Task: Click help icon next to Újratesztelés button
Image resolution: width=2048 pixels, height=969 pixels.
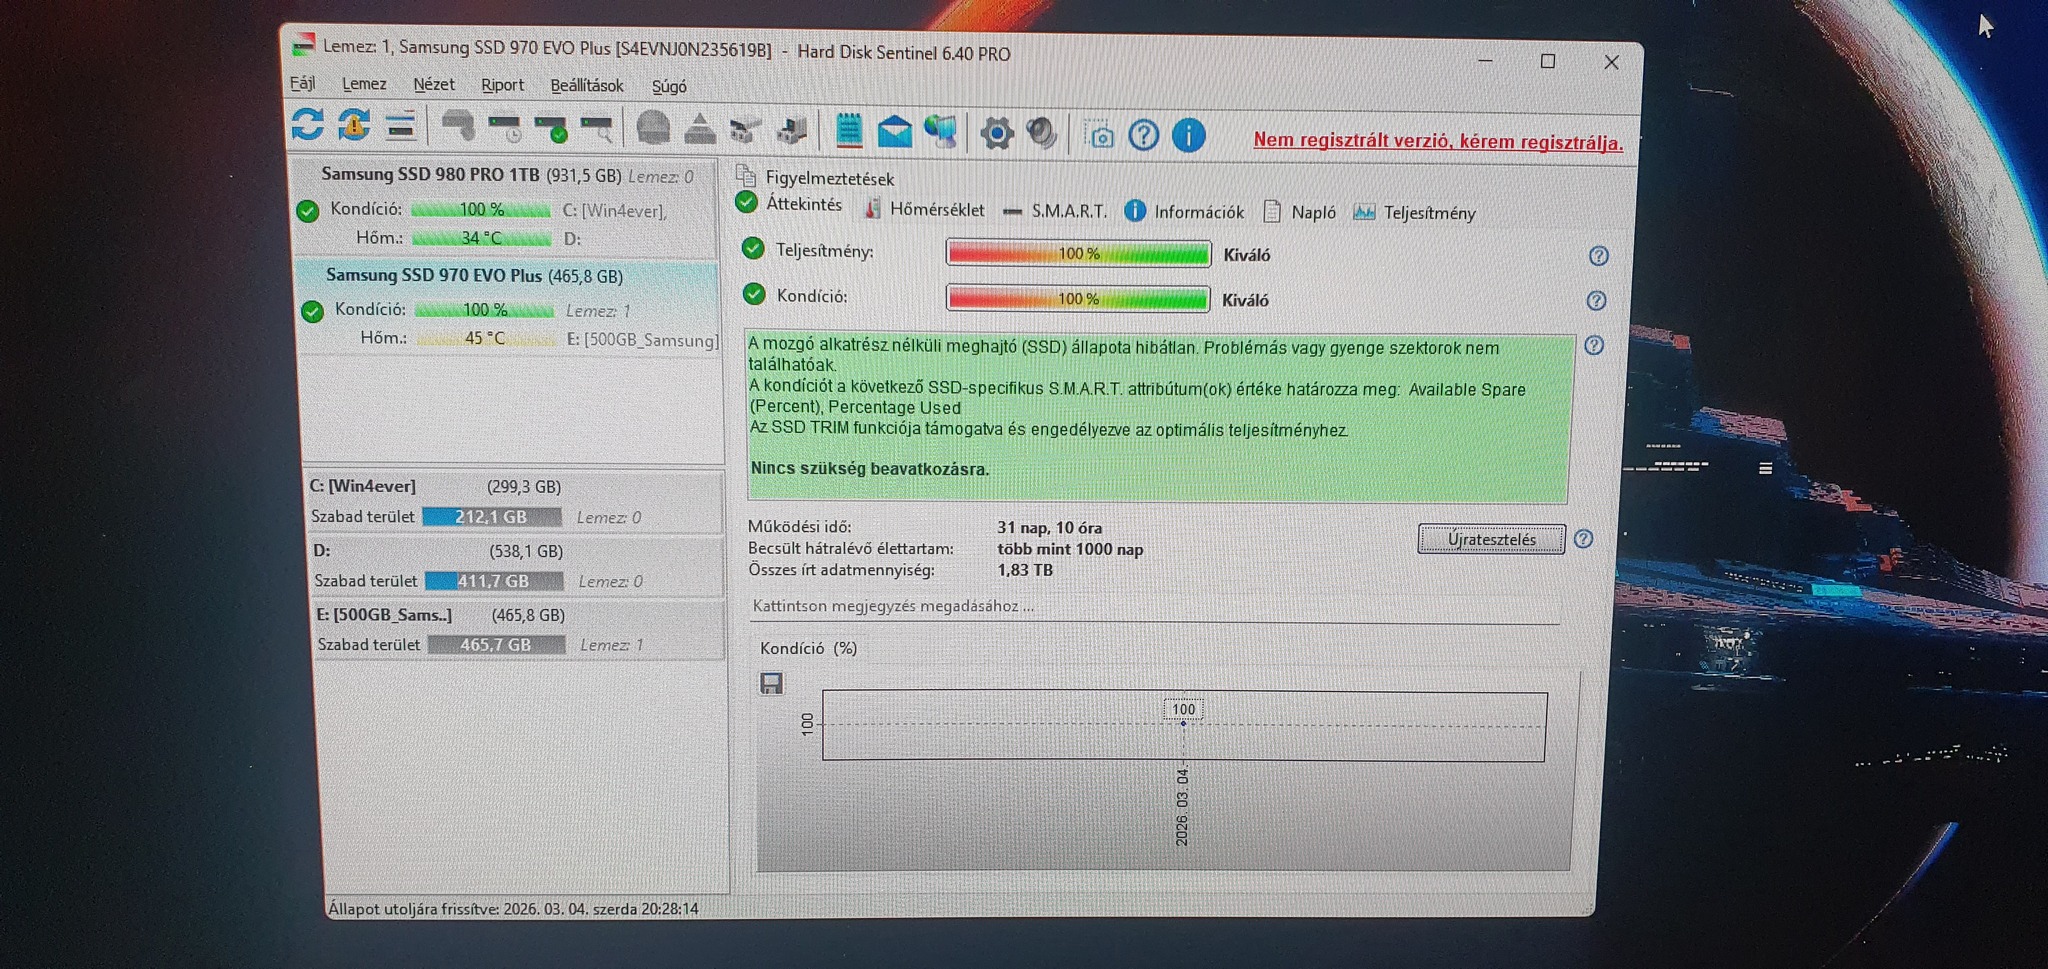Action: point(1584,539)
